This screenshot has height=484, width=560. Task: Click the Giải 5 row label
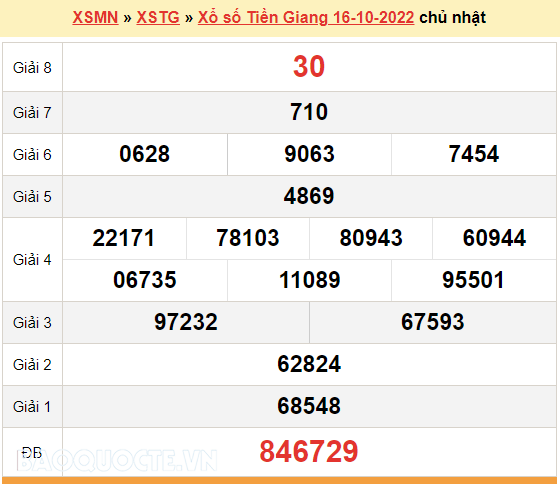point(32,196)
